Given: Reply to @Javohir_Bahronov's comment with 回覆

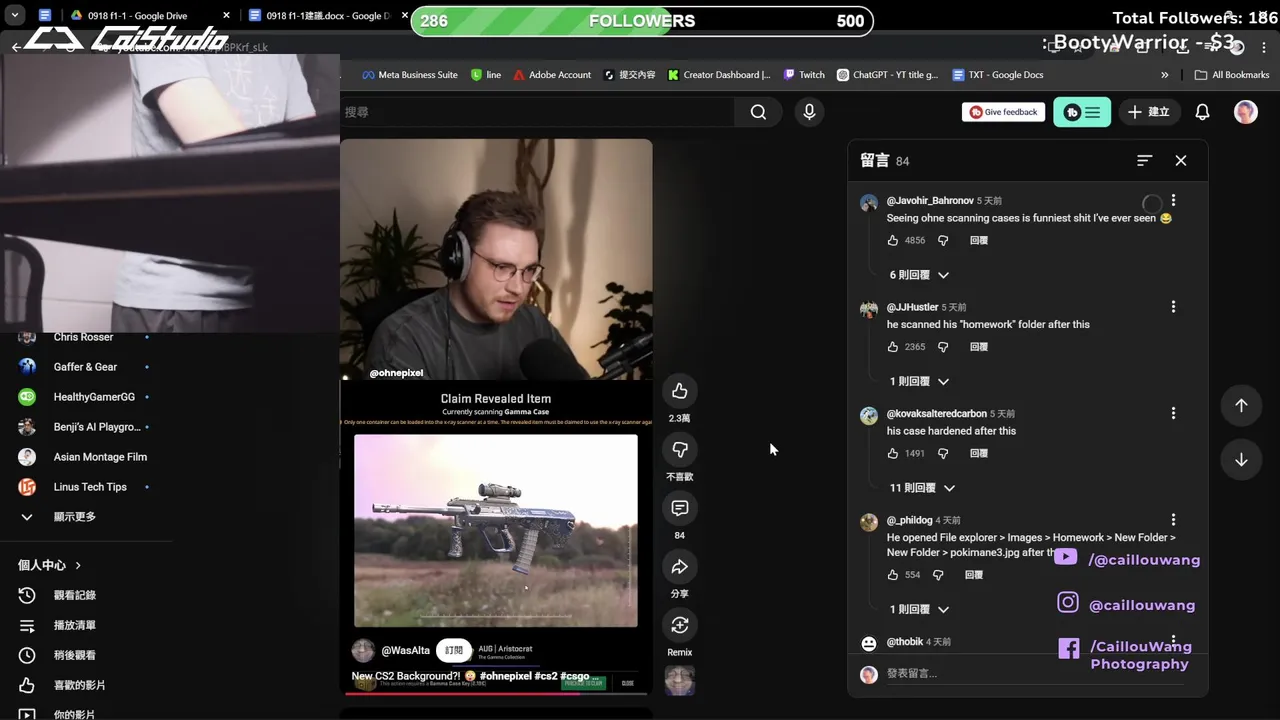Looking at the screenshot, I should point(979,241).
